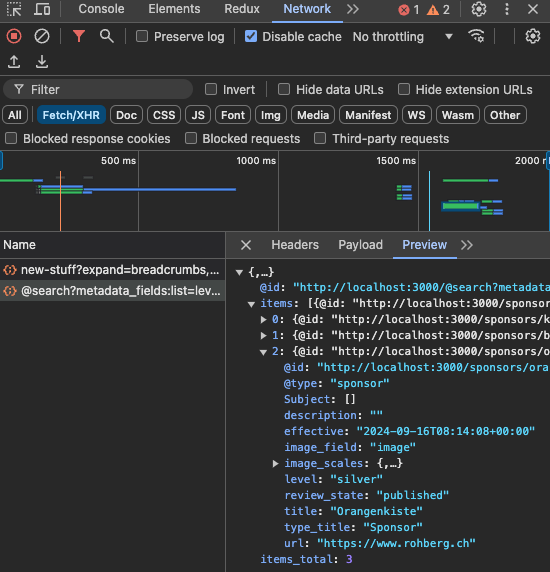Toggle the red filter funnel icon
Viewport: 550px width, 572px height.
click(79, 36)
